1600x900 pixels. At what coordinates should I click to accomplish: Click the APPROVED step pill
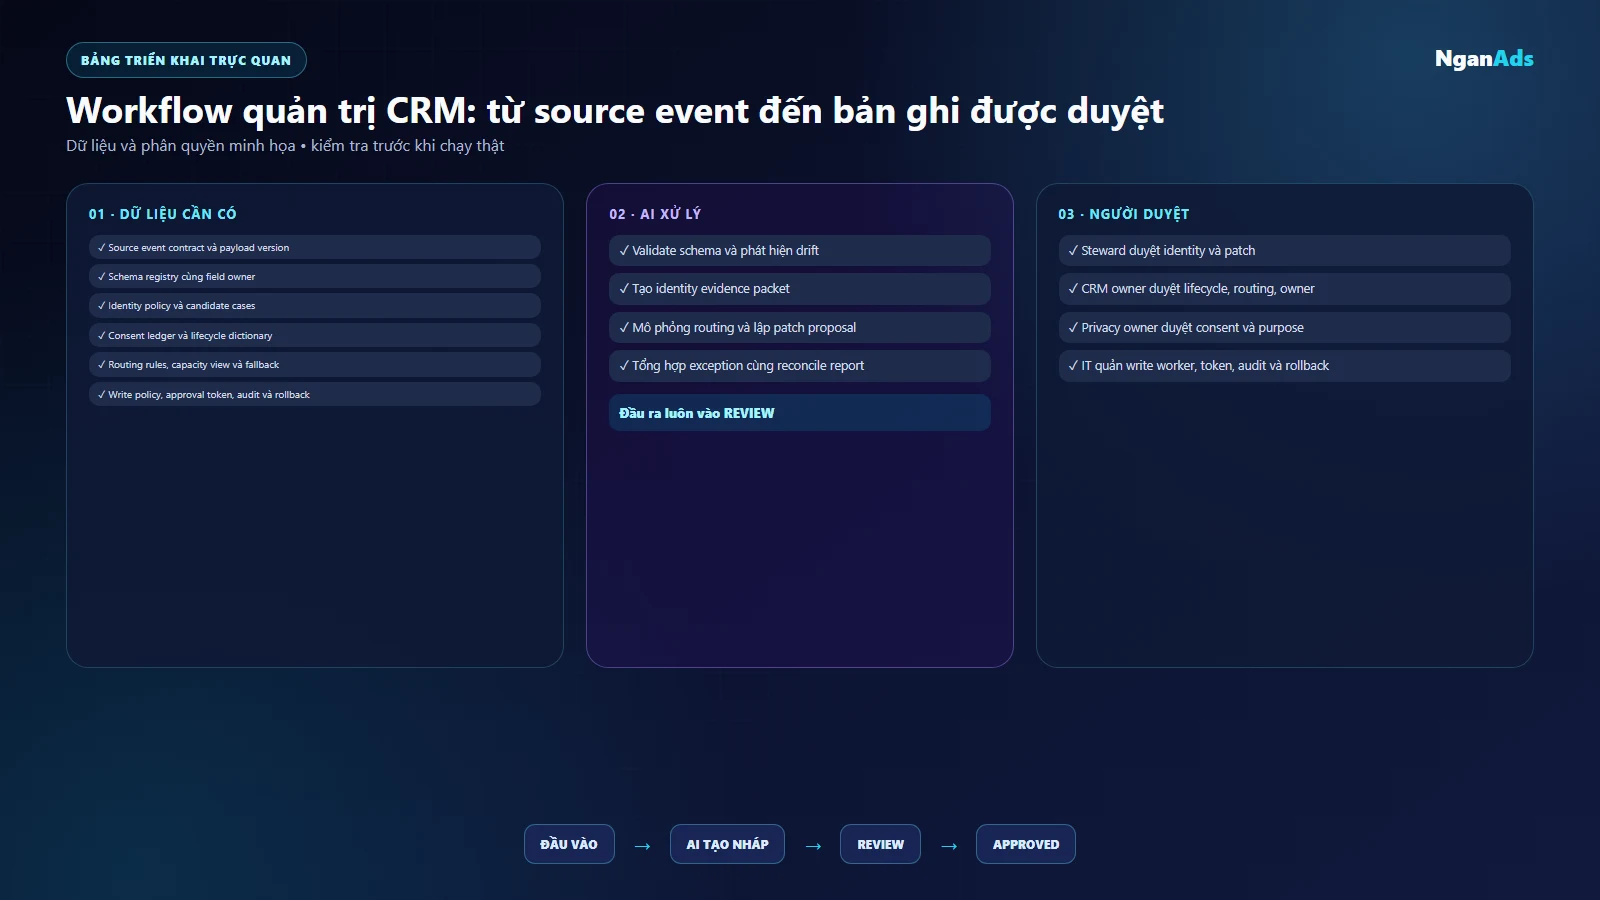click(x=1026, y=844)
